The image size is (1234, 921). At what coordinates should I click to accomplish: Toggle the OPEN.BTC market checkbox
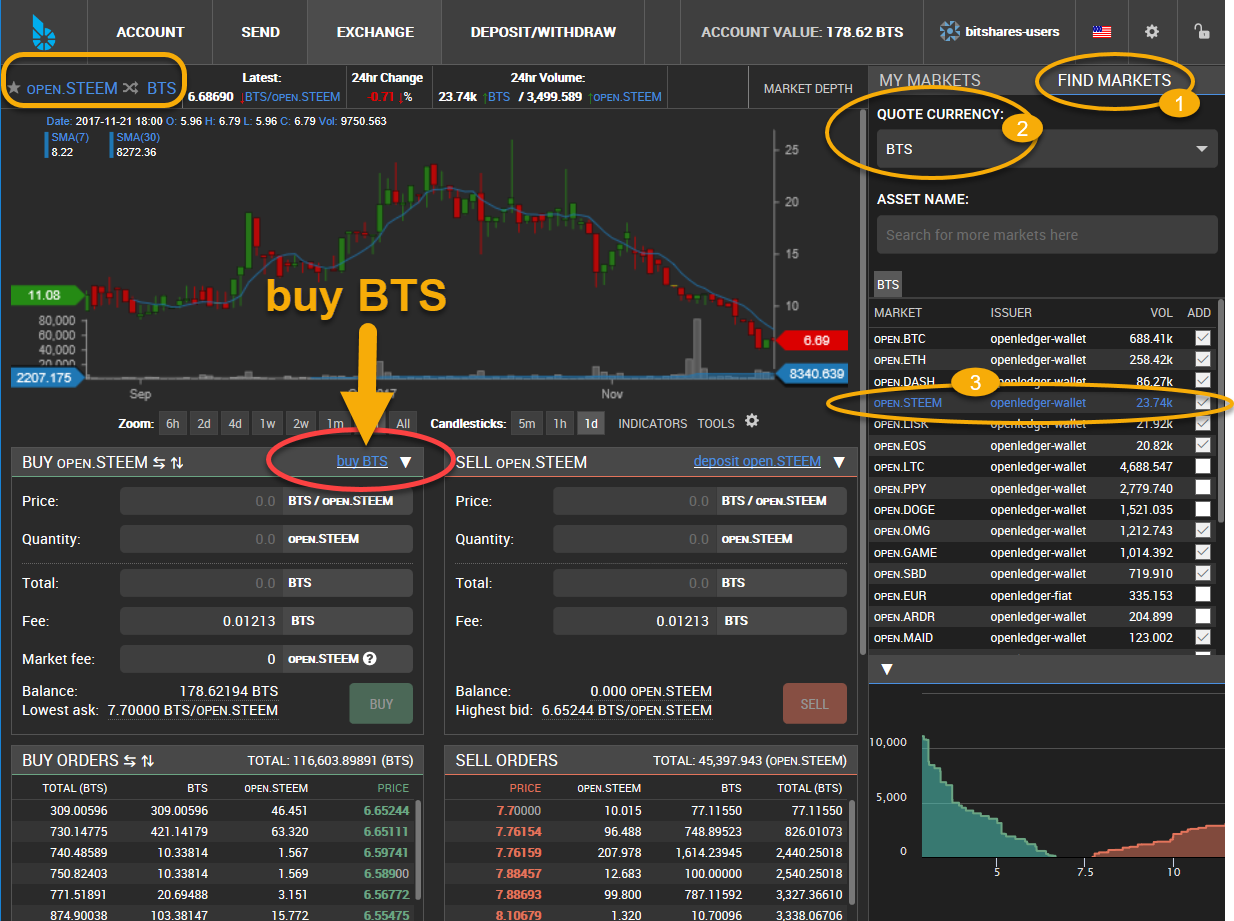click(x=1203, y=338)
